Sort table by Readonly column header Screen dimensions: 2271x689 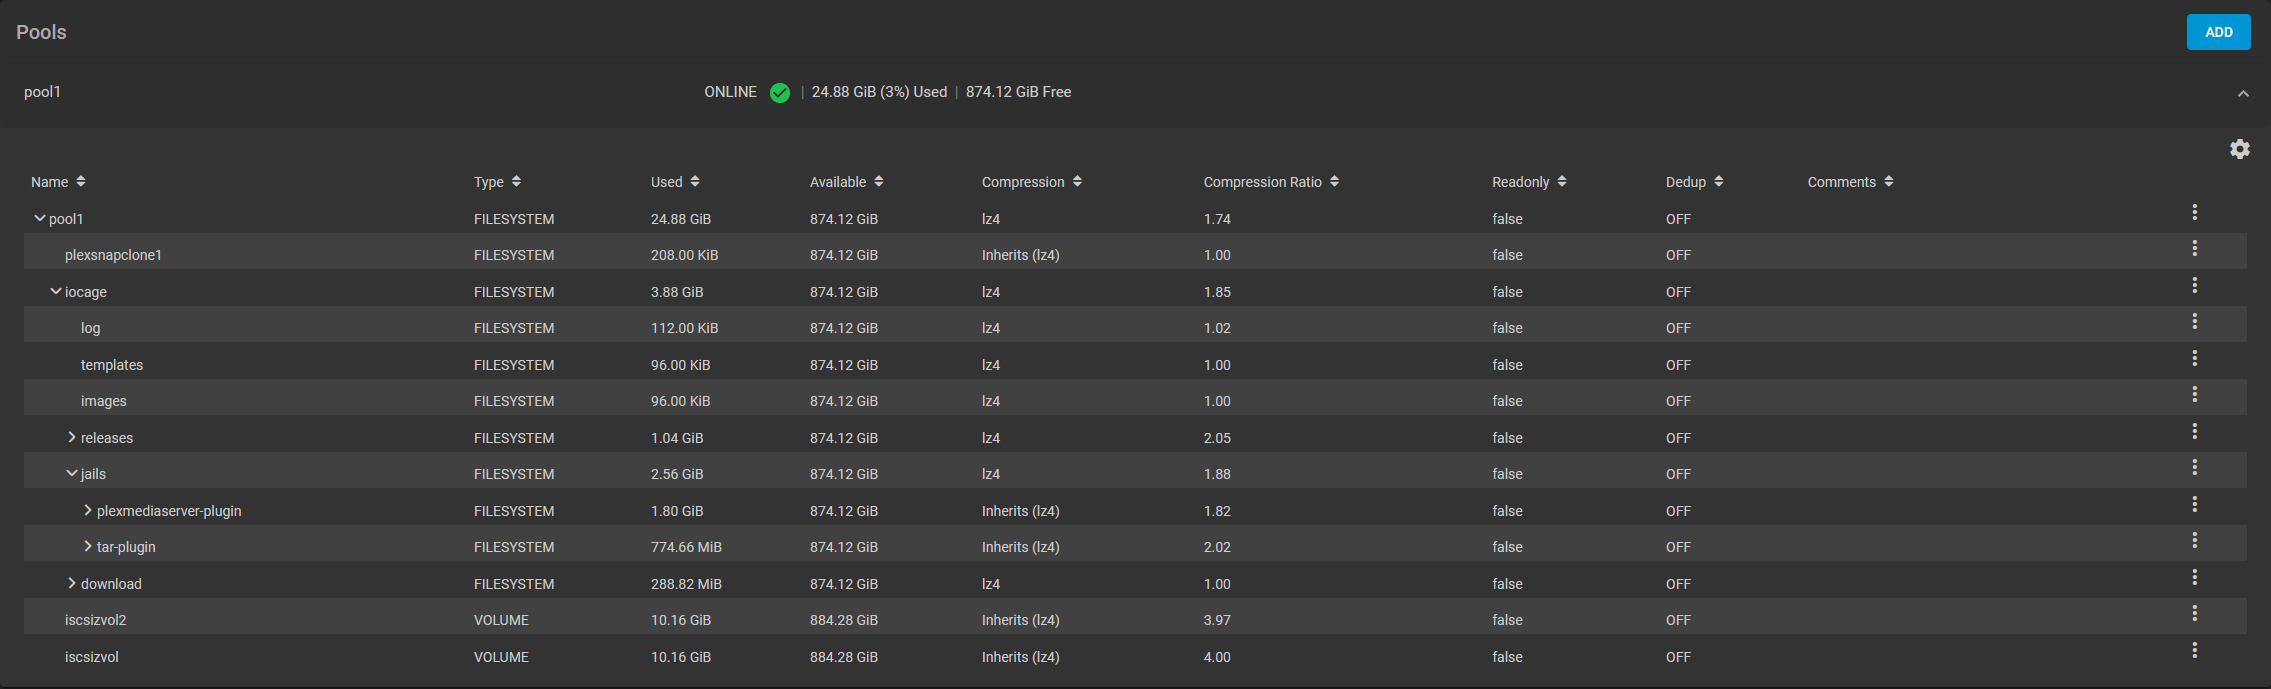pos(1529,182)
